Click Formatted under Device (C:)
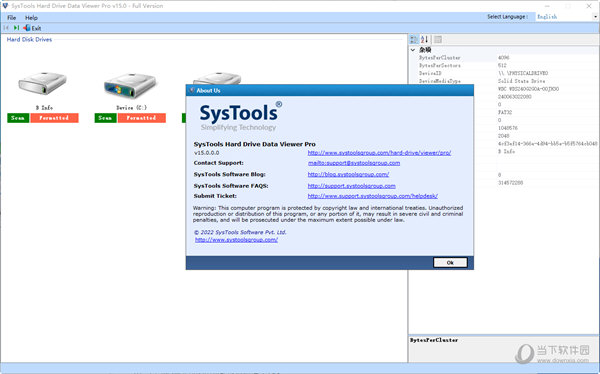Viewport: 600px width, 374px height. (142, 118)
